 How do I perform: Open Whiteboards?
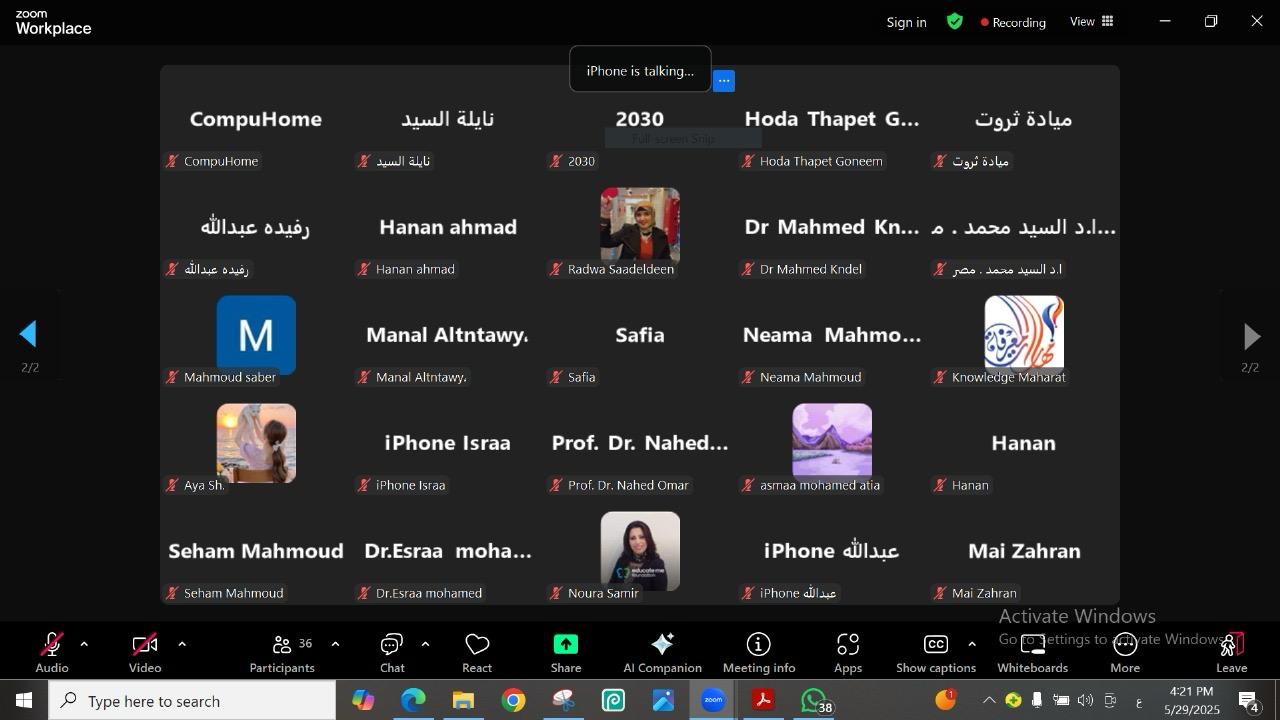click(1032, 652)
